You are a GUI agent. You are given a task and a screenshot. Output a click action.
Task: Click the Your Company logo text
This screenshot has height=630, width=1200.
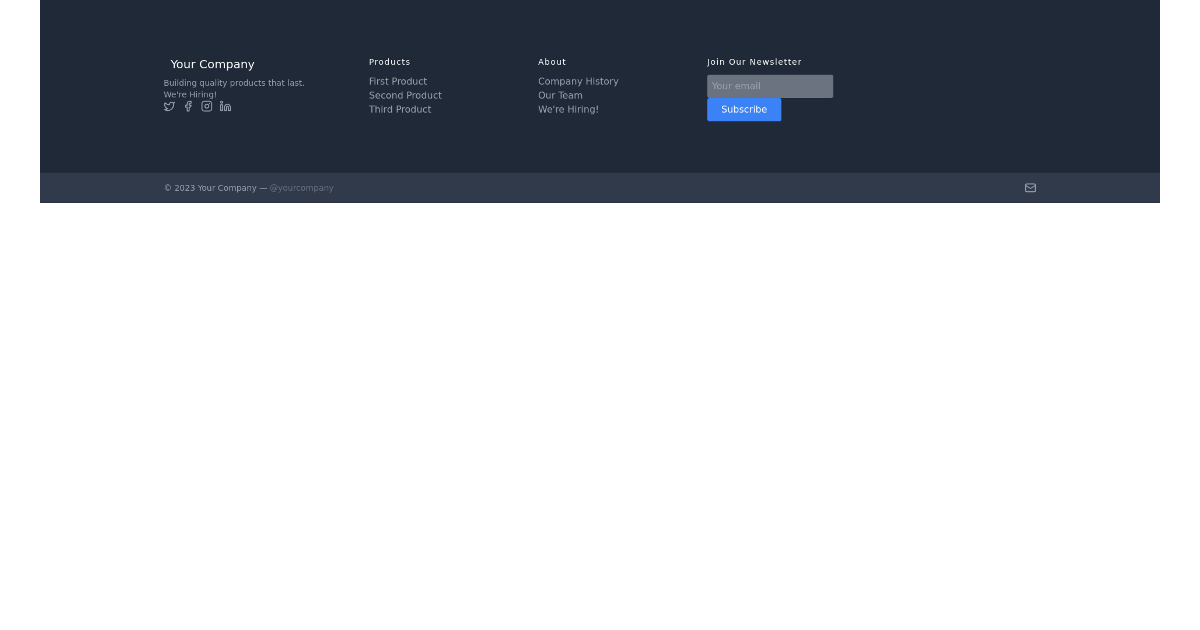(212, 64)
